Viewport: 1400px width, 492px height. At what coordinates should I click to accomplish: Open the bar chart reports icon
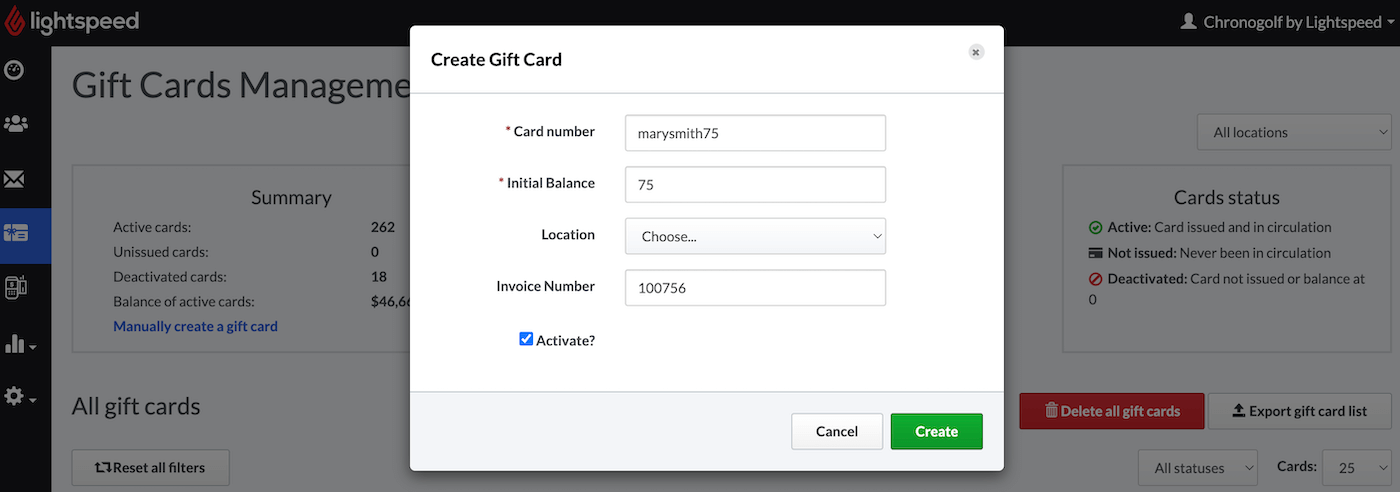20,344
